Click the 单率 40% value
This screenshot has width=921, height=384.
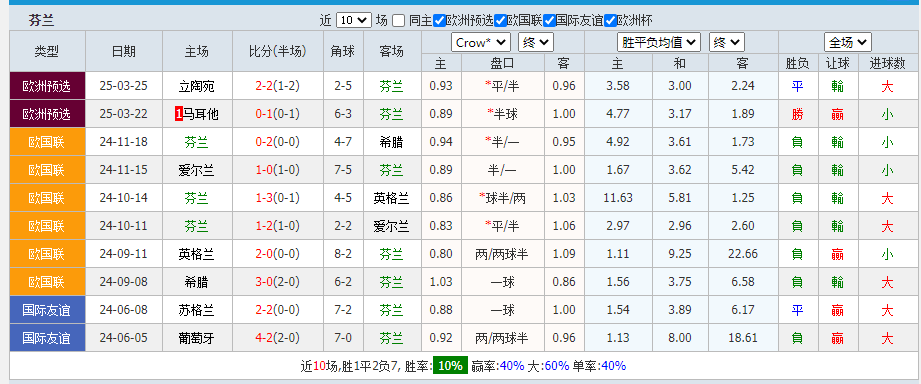point(613,366)
